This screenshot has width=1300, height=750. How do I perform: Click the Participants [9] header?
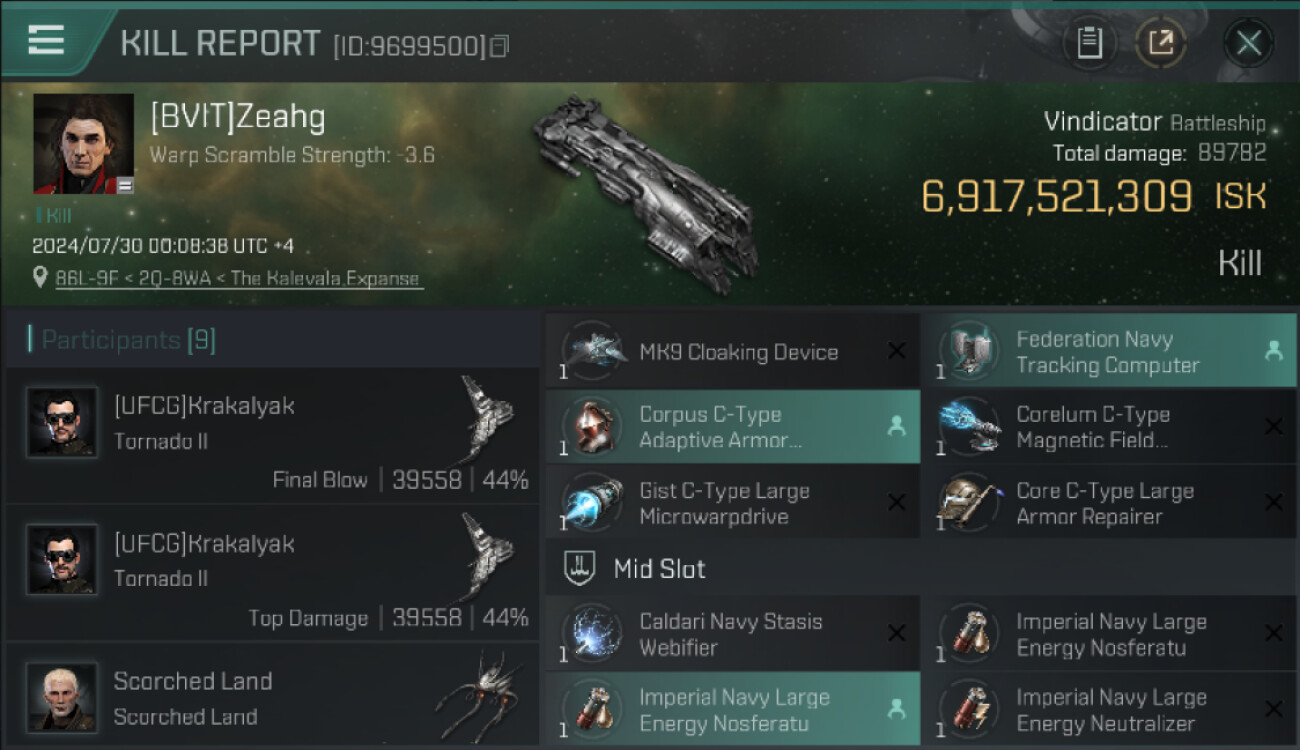(x=128, y=340)
